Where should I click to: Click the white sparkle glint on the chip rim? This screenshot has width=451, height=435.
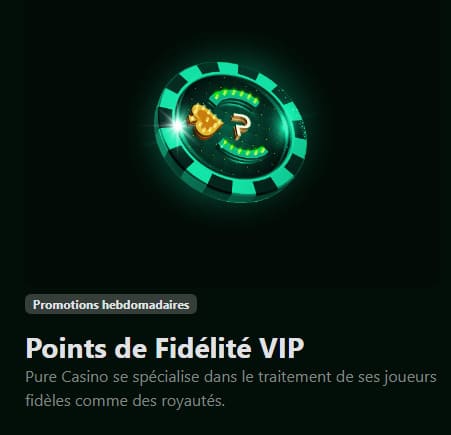click(x=178, y=126)
